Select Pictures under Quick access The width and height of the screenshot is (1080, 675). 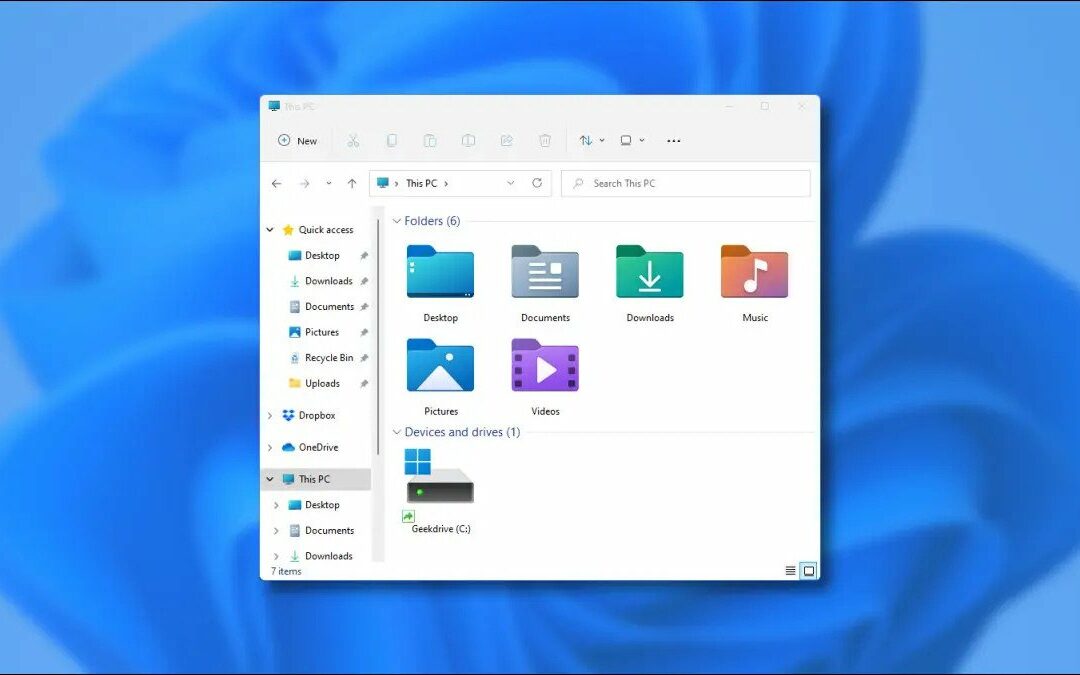tap(322, 332)
